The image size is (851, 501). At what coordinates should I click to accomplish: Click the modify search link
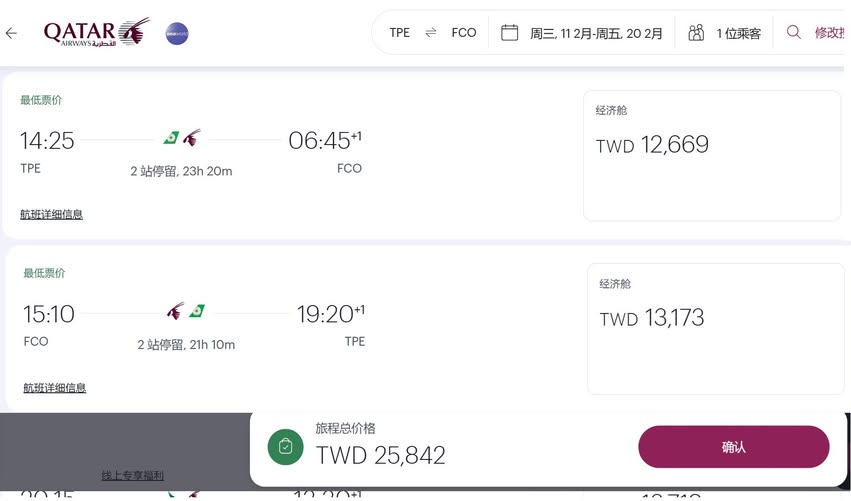830,33
